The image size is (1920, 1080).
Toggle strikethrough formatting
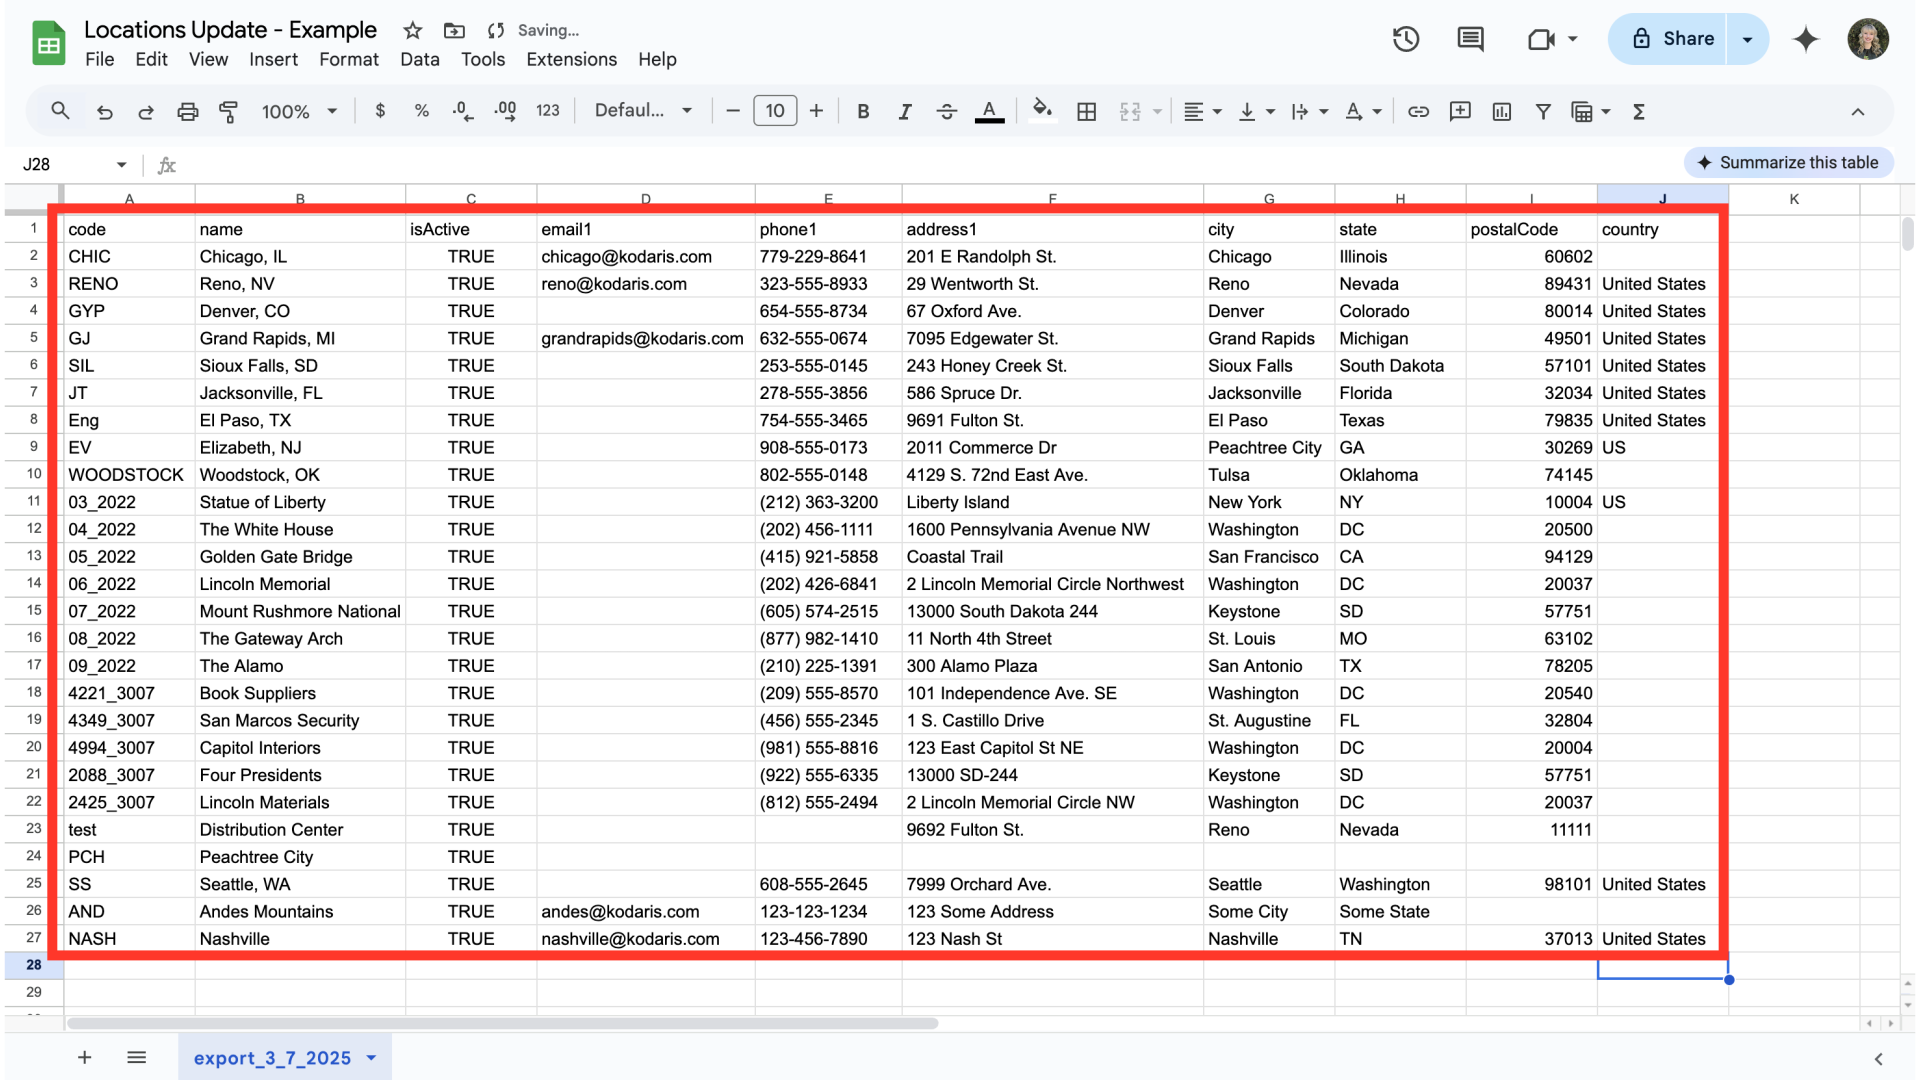click(x=946, y=112)
